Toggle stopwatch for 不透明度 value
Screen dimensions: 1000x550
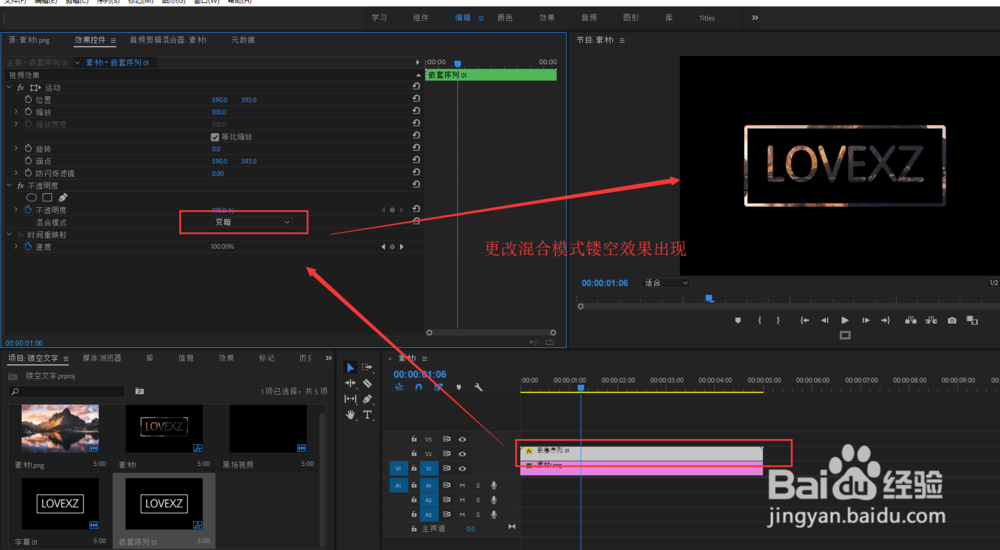click(28, 210)
